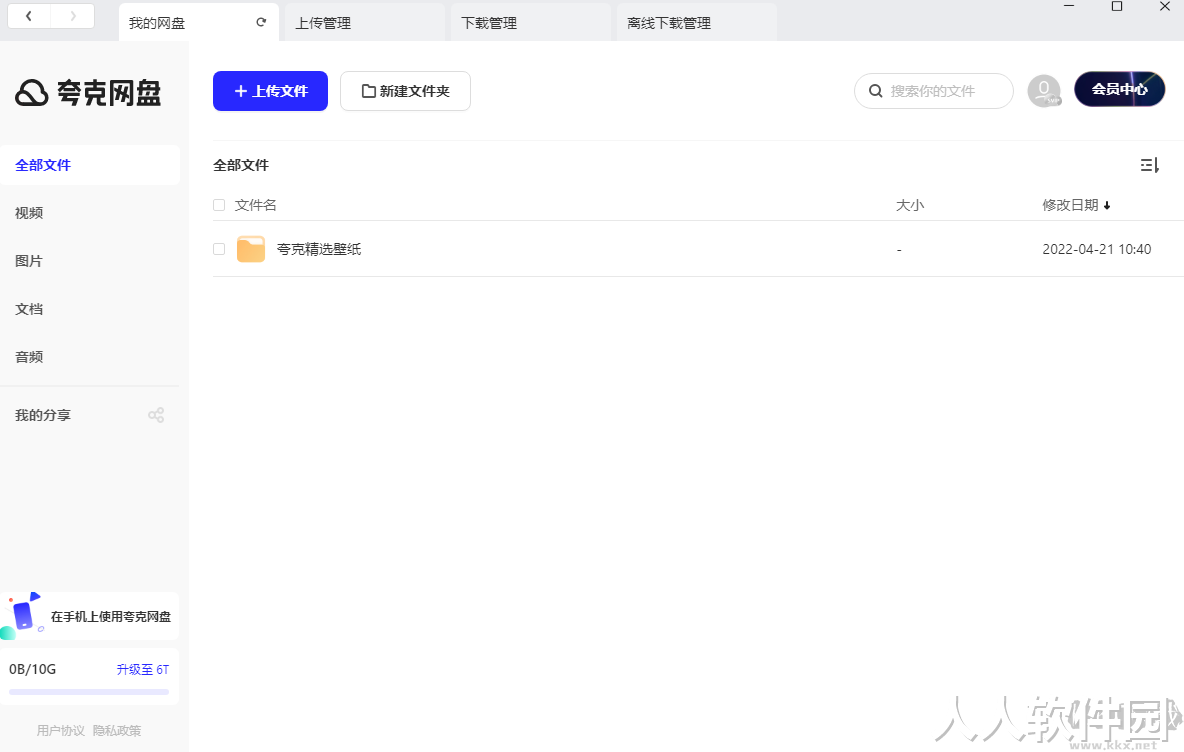Go forward with the right arrow button
Image resolution: width=1184 pixels, height=752 pixels.
72,16
